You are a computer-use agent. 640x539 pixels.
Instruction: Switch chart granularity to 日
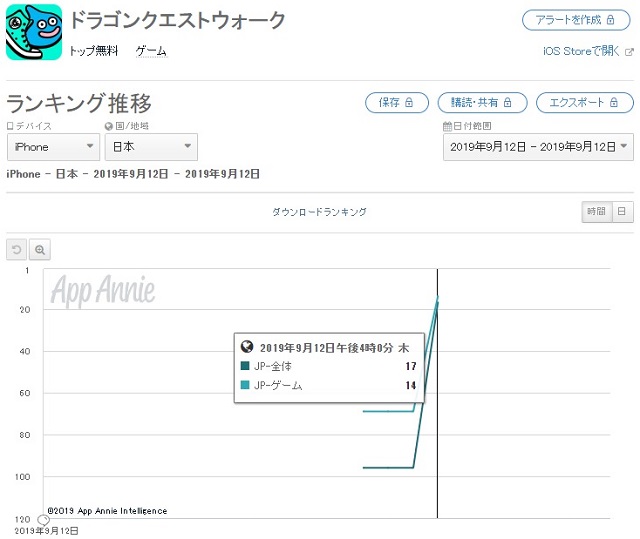coord(622,211)
